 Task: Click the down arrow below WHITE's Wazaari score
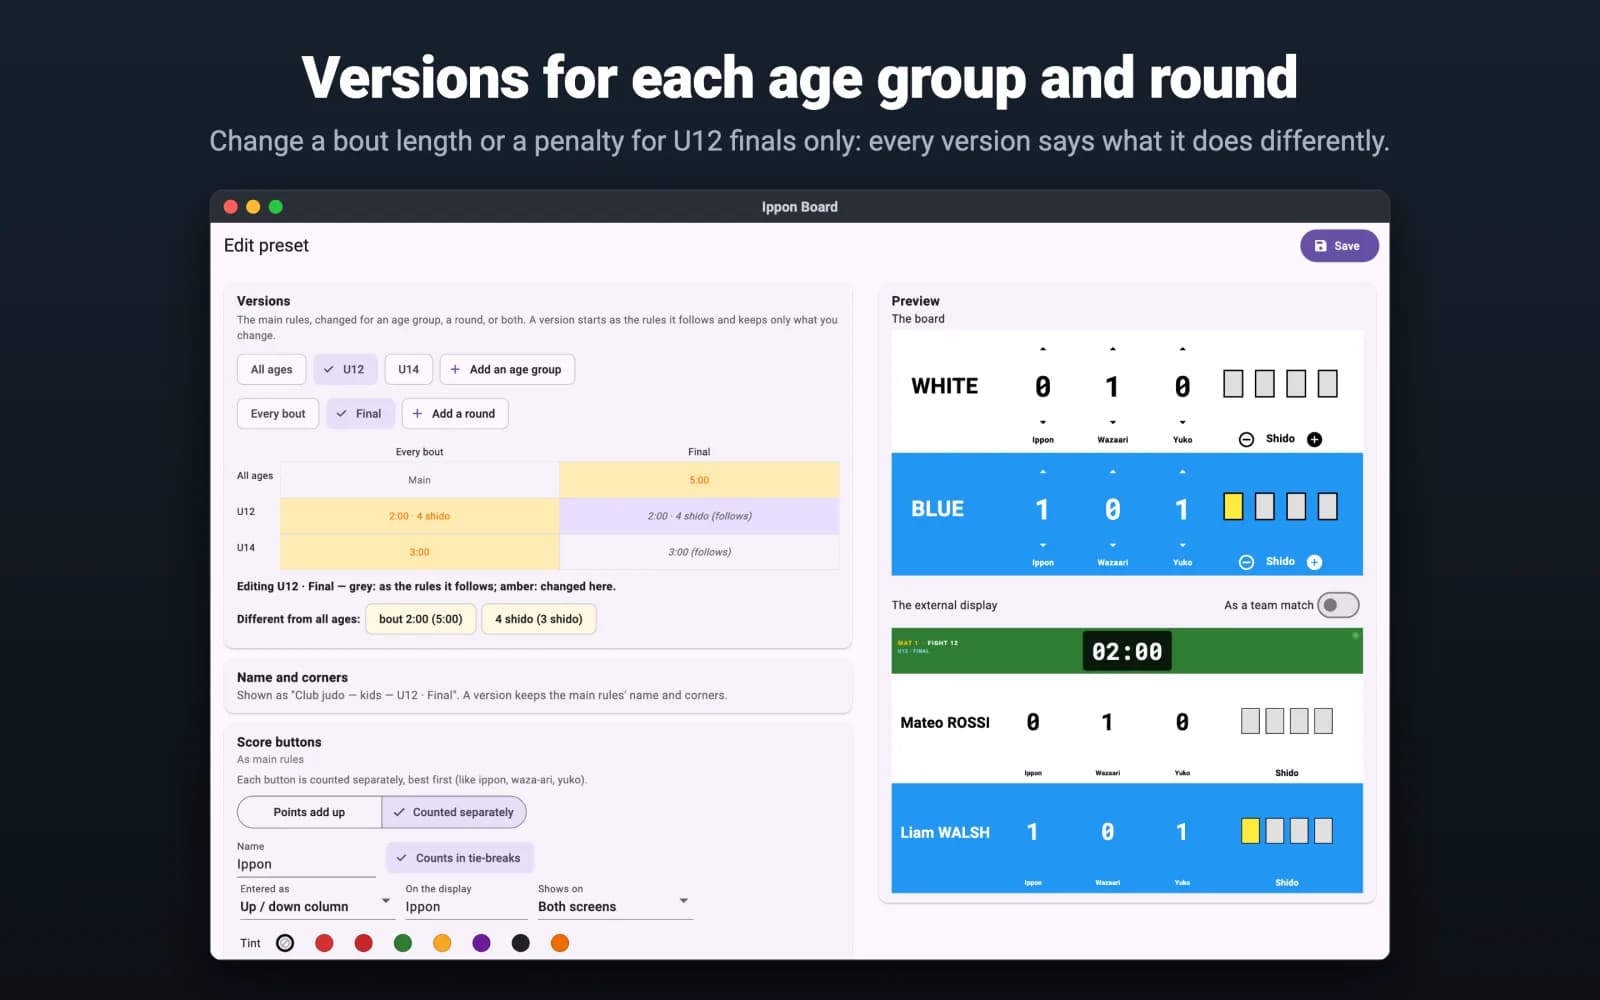click(x=1112, y=422)
